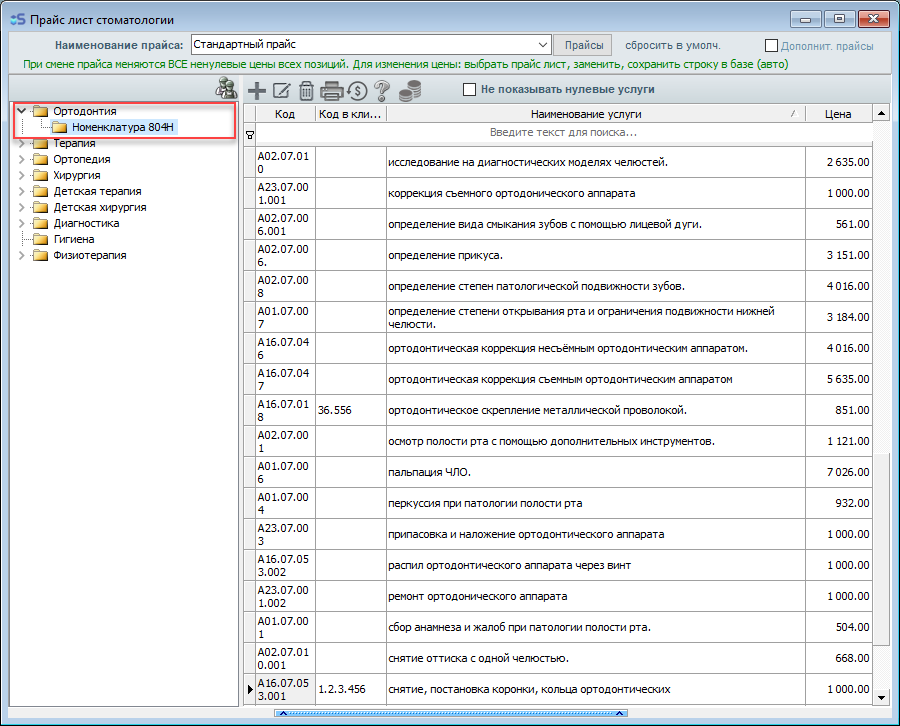Sort by the 'Цена' column header
900x726 pixels.
838,114
